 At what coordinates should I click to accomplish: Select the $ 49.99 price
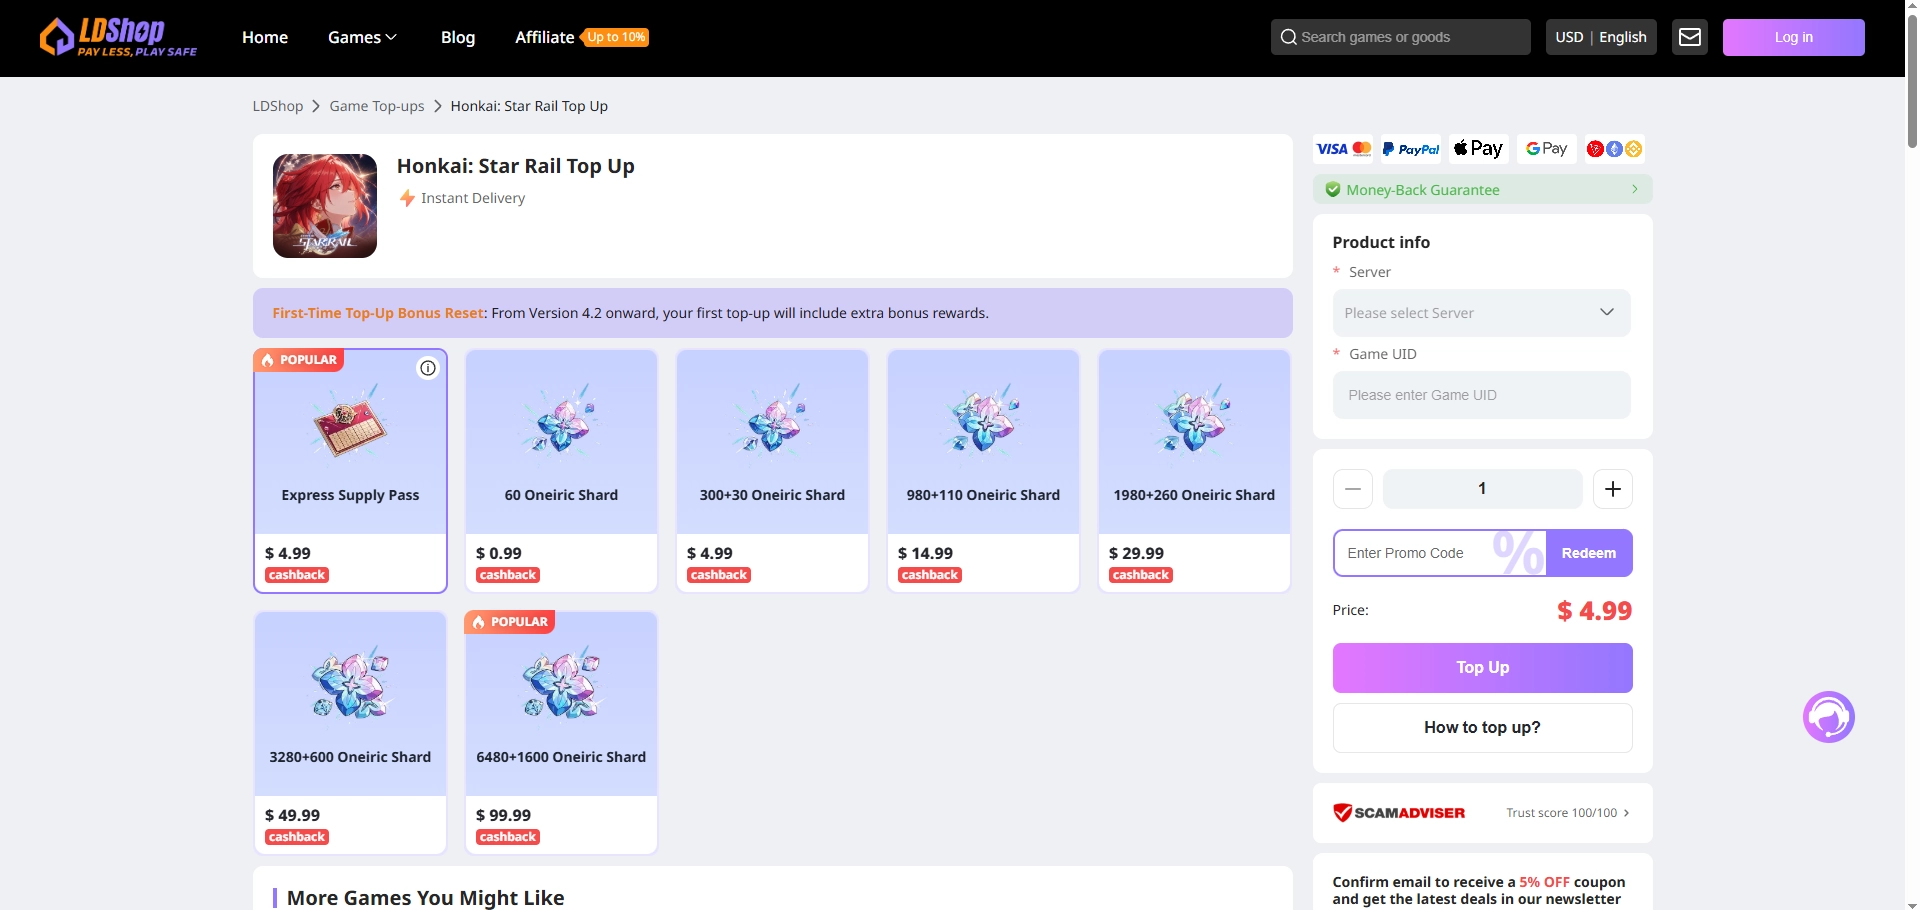coord(293,815)
